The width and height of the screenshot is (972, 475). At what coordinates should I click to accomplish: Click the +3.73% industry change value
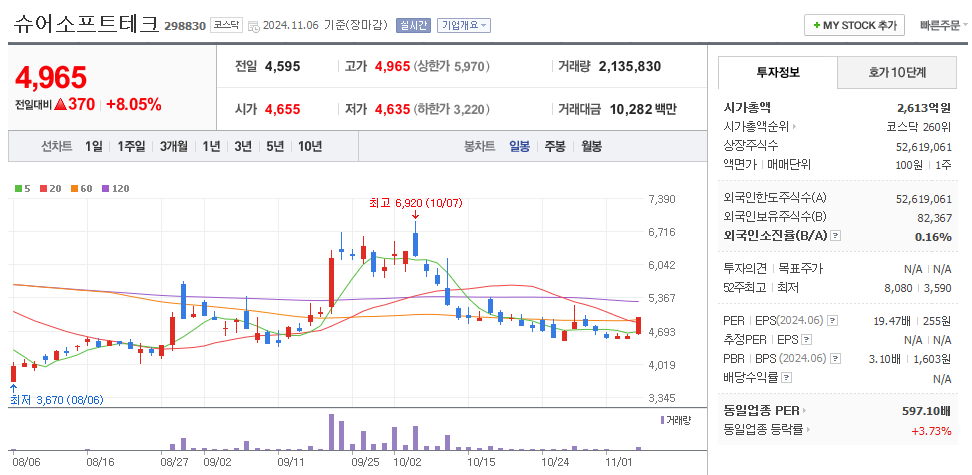click(x=932, y=430)
